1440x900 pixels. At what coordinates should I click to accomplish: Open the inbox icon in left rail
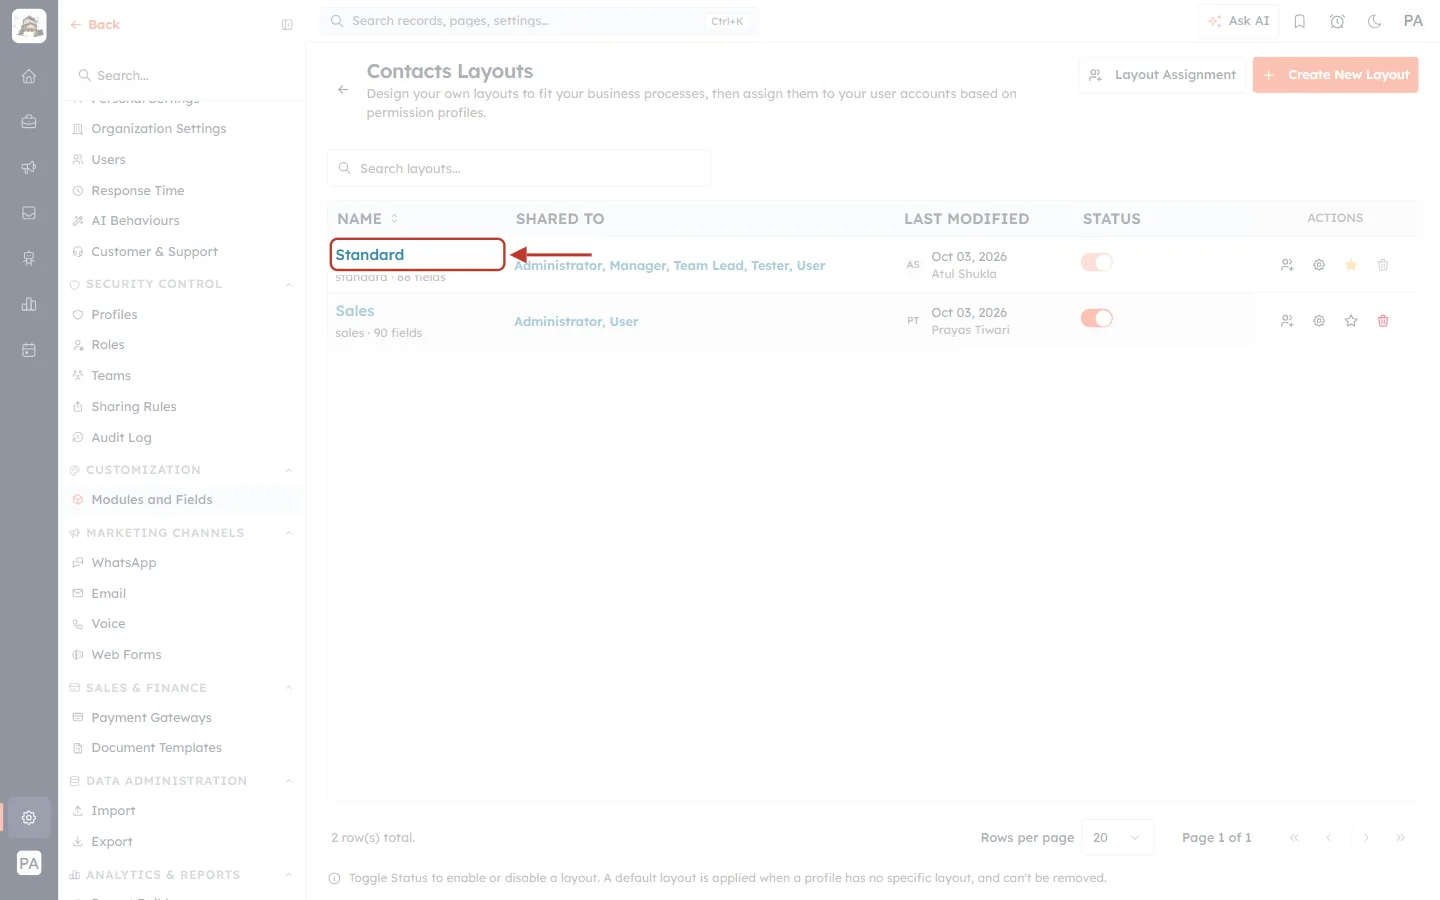29,213
